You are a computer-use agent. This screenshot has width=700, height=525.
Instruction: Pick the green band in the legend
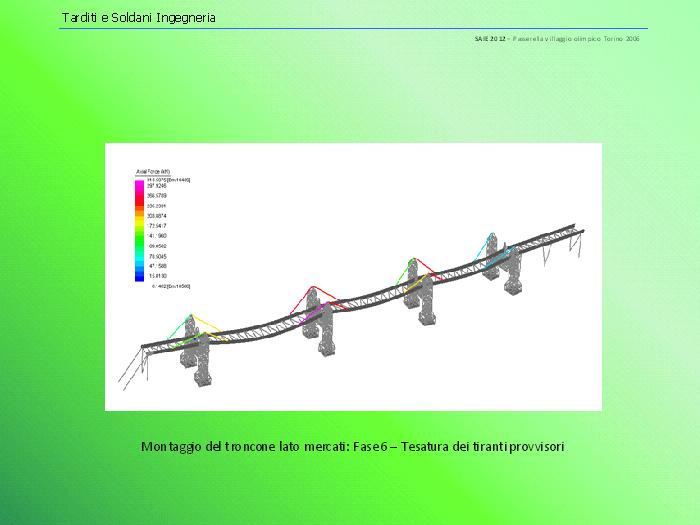click(141, 240)
